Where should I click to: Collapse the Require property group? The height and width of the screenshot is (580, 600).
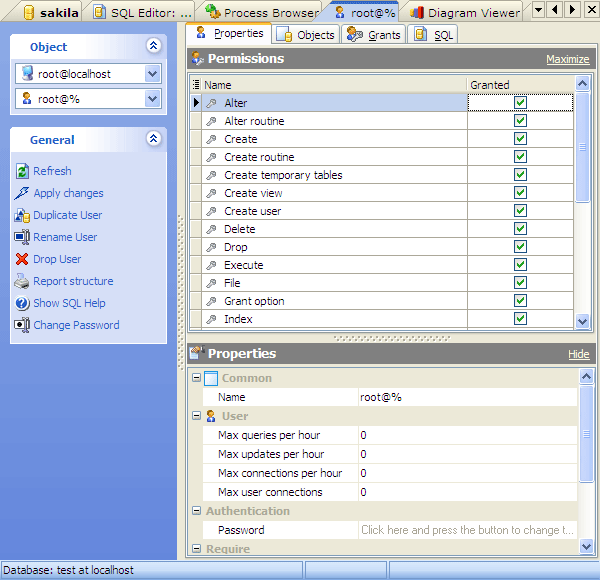(196, 549)
